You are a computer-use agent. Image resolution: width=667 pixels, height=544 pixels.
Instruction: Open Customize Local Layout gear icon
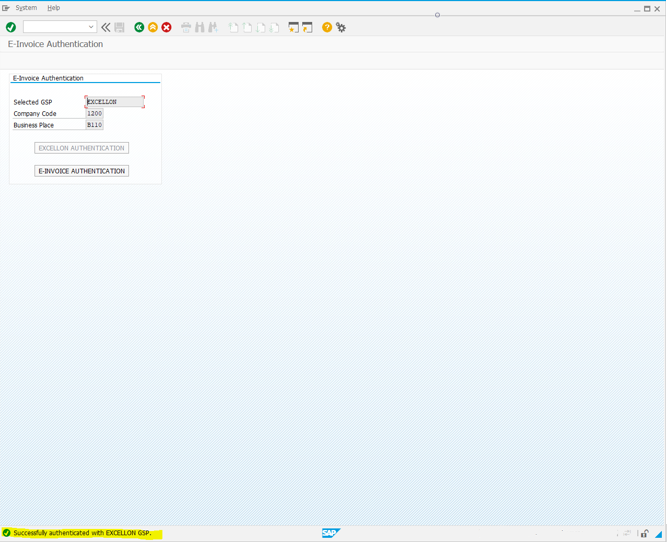point(341,27)
